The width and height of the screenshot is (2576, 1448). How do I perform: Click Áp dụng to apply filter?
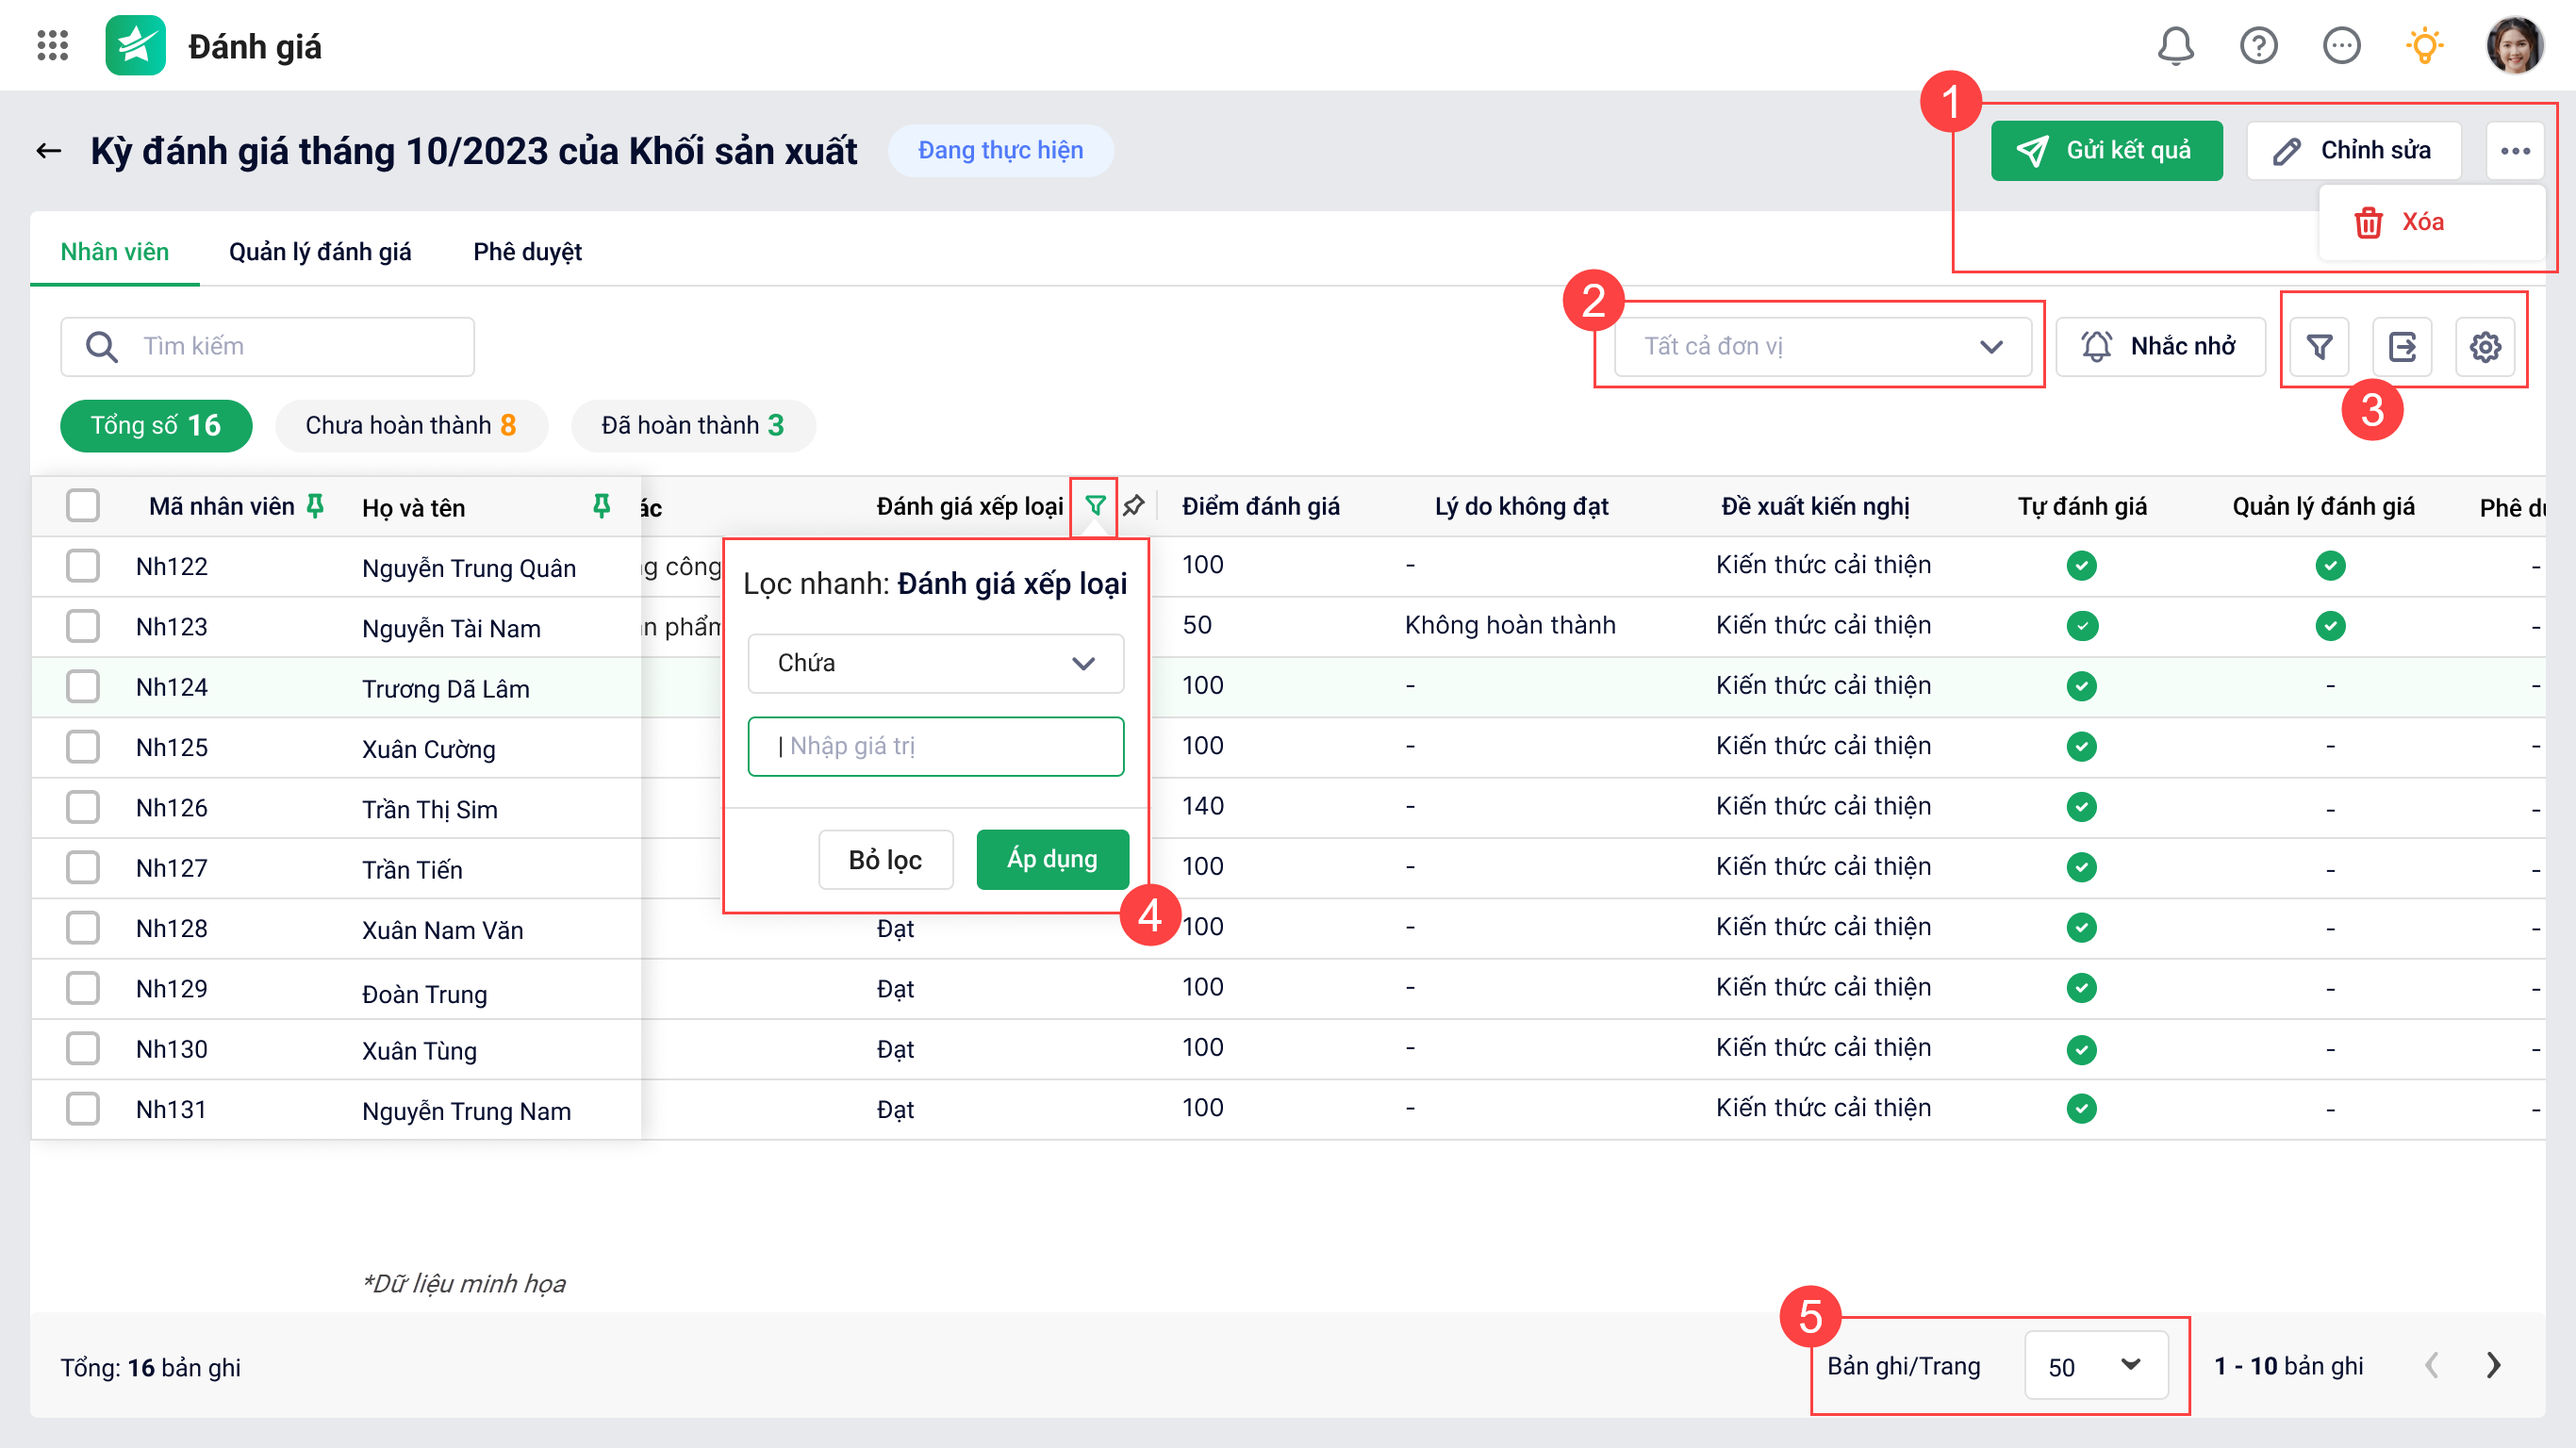tap(1052, 860)
